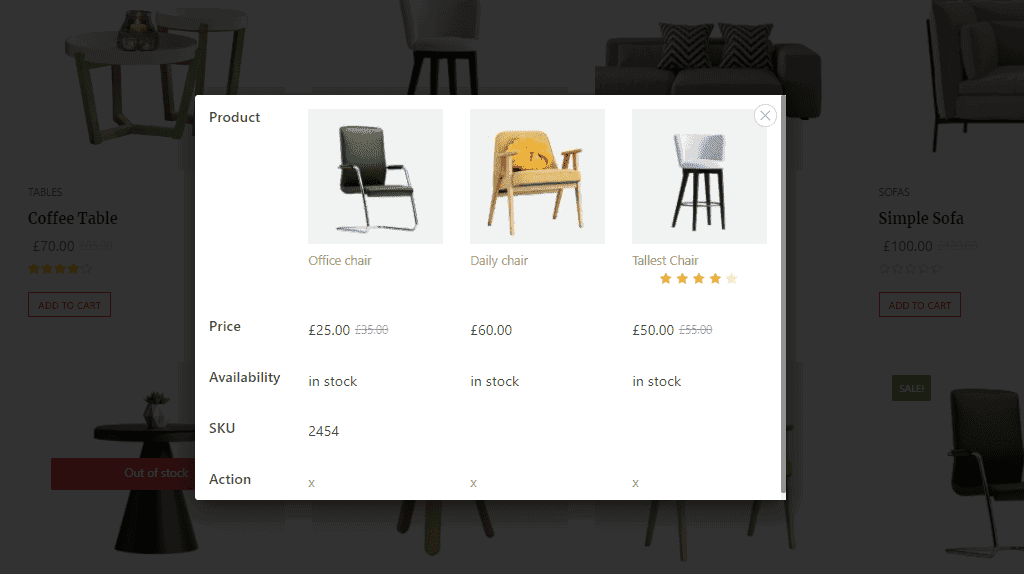
Task: Open the Simple Sofa product title
Action: coord(920,218)
